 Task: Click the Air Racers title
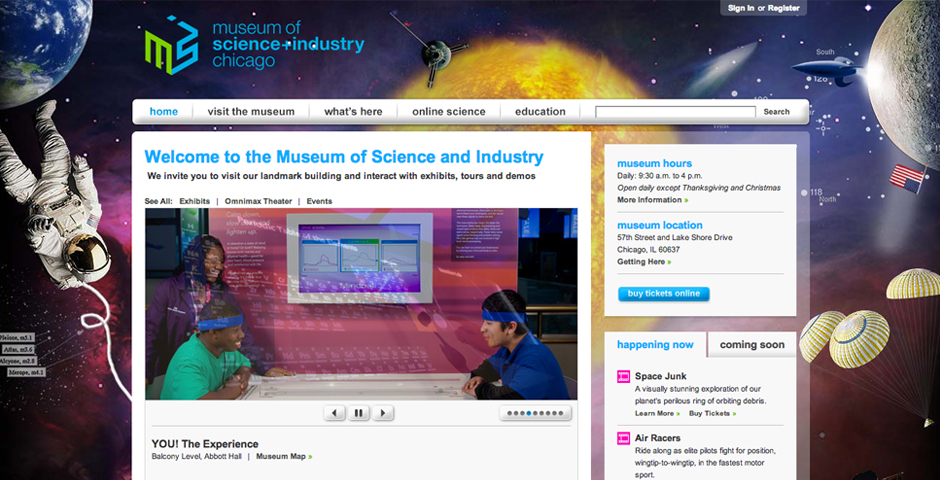pos(658,438)
